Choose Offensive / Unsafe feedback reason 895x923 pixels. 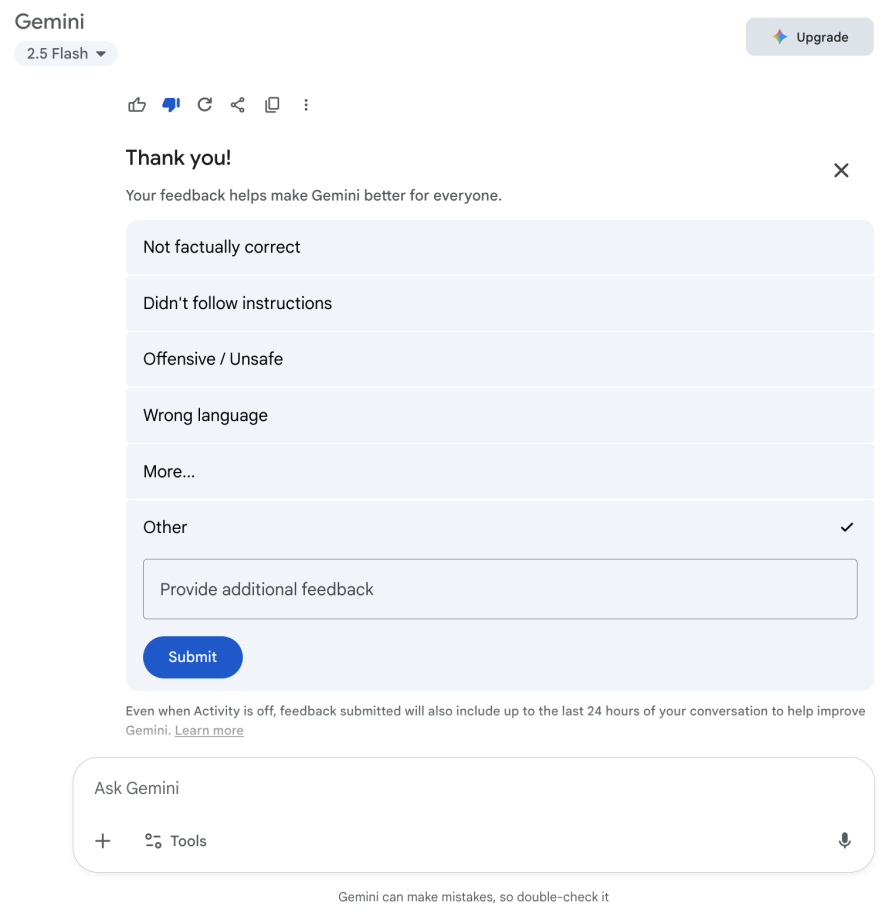click(500, 359)
